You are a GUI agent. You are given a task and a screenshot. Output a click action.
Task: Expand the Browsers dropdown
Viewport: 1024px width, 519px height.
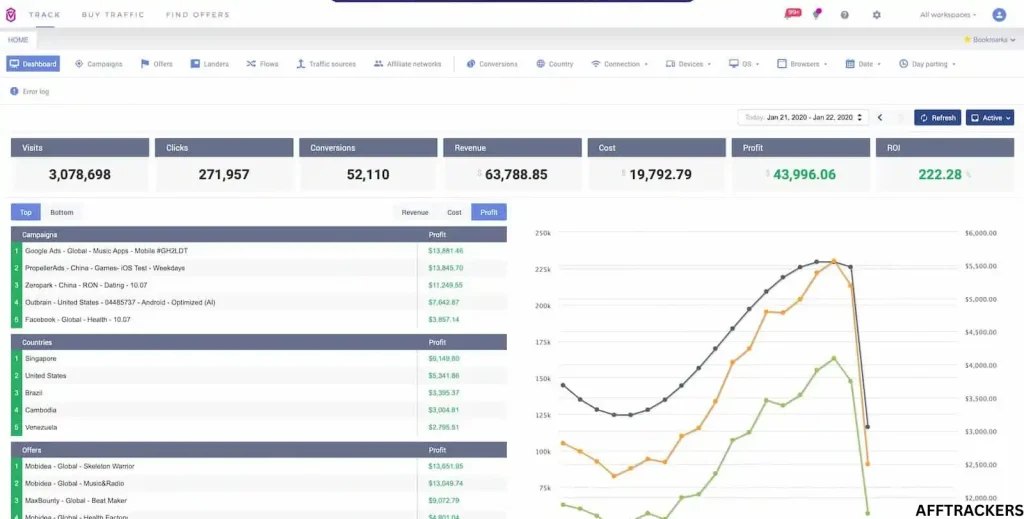tap(803, 64)
